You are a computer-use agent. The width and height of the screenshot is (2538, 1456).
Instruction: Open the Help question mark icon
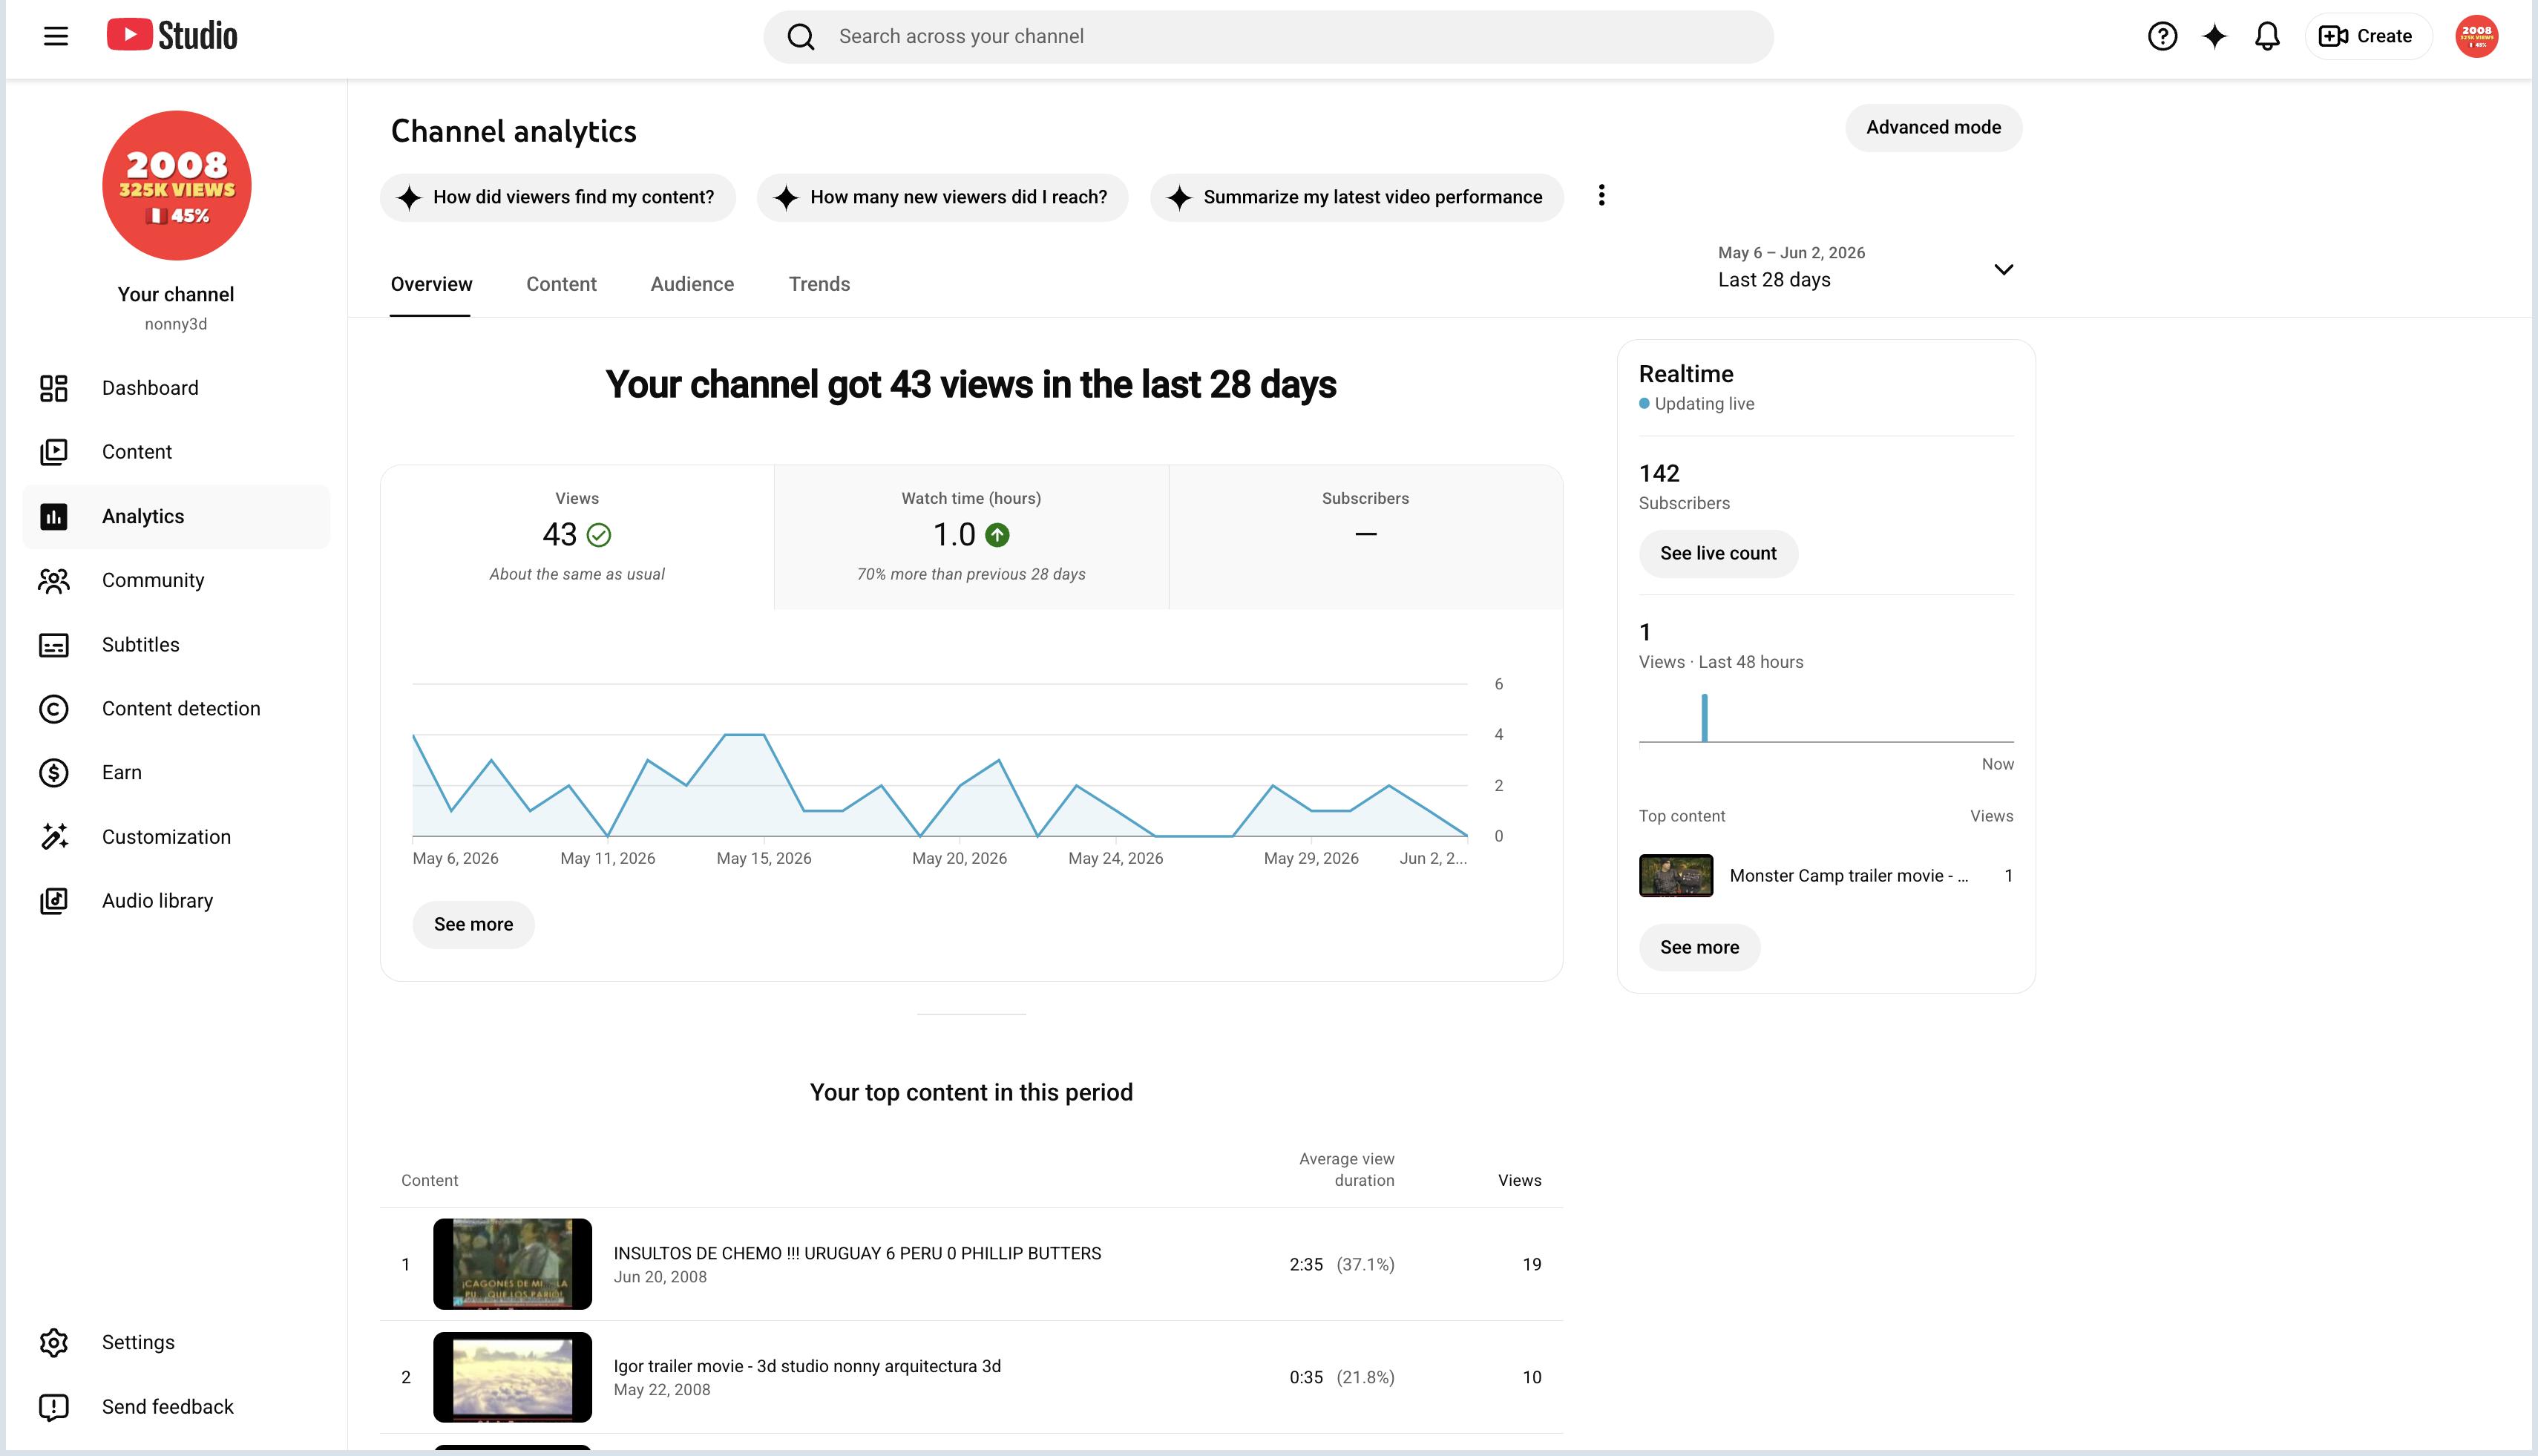pyautogui.click(x=2162, y=36)
